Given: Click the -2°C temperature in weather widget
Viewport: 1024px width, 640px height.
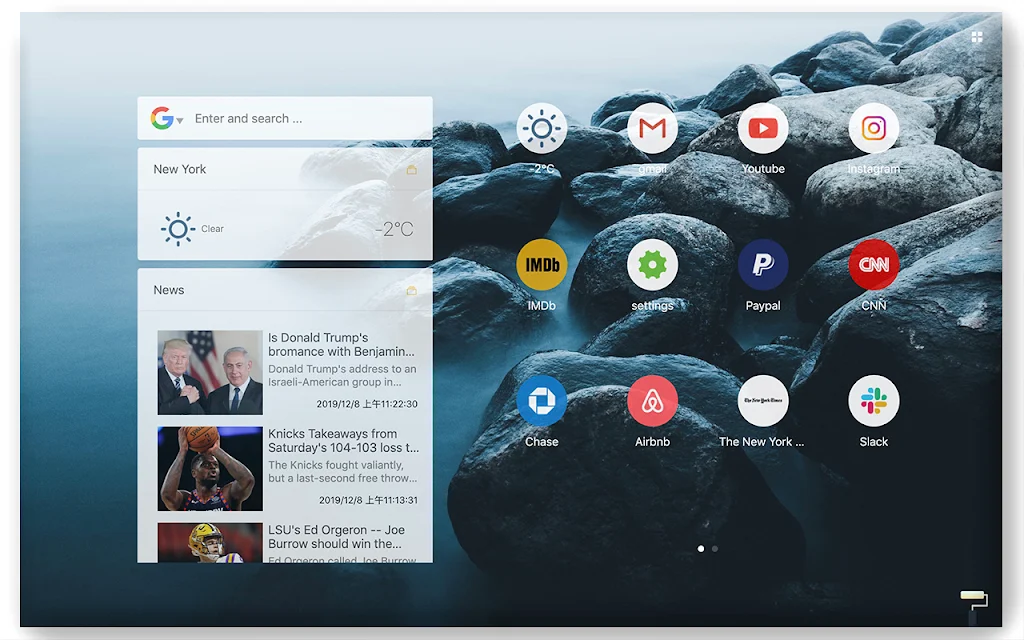Looking at the screenshot, I should 394,229.
